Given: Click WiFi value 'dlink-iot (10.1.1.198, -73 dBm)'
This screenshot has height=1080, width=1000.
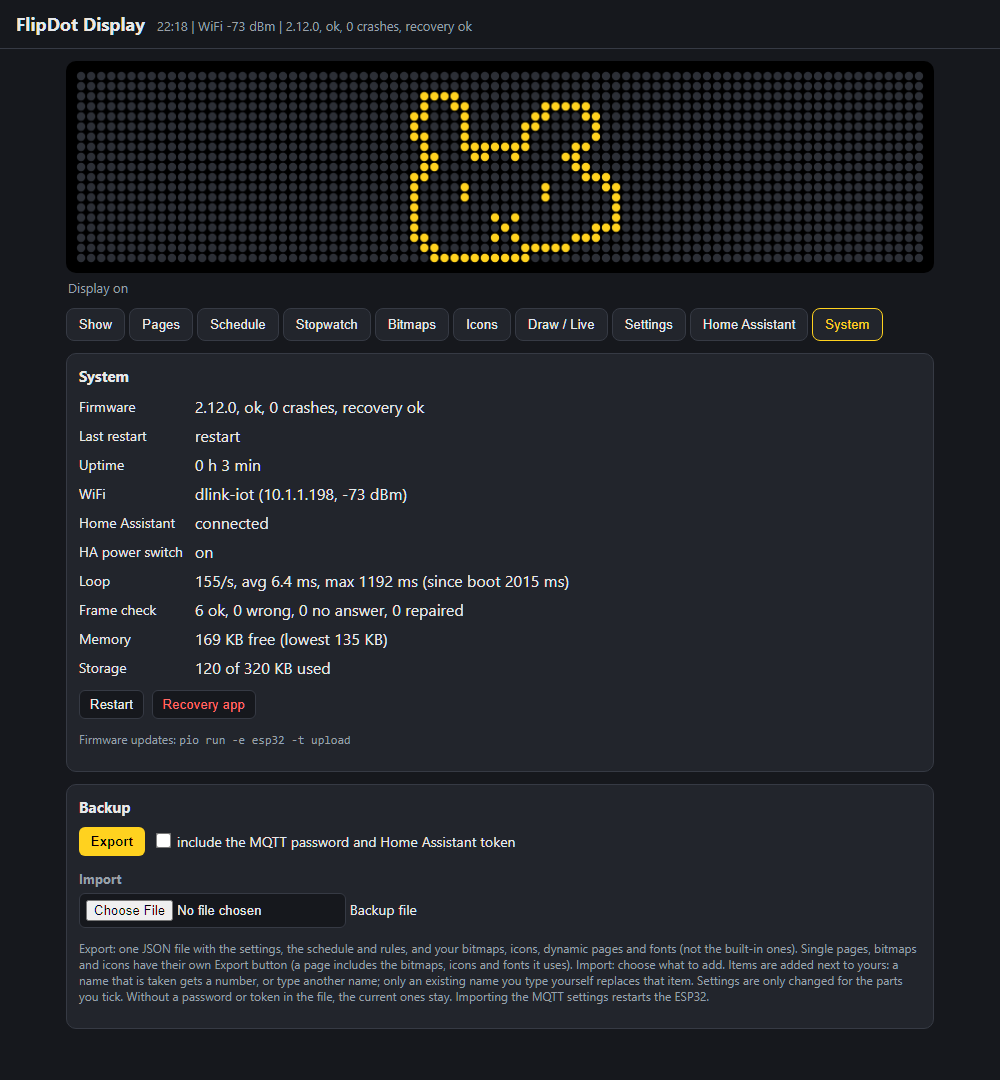Looking at the screenshot, I should 301,495.
